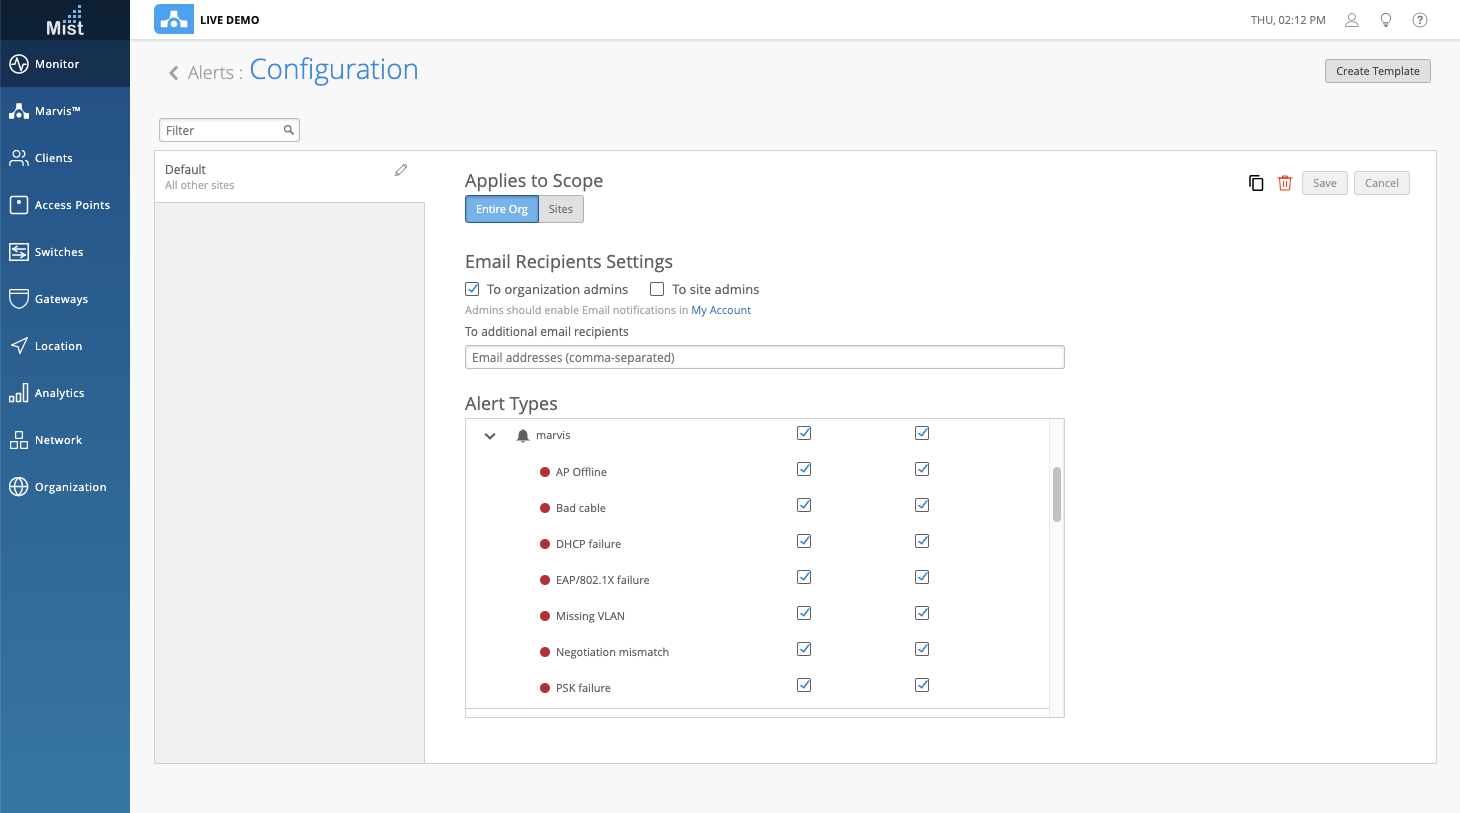This screenshot has width=1460, height=813.
Task: Select the Entire Org scope tab
Action: pyautogui.click(x=501, y=209)
